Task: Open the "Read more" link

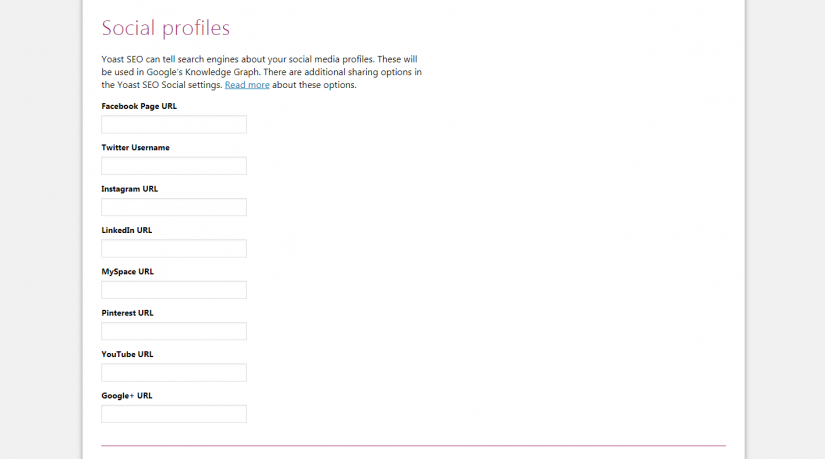Action: (247, 85)
